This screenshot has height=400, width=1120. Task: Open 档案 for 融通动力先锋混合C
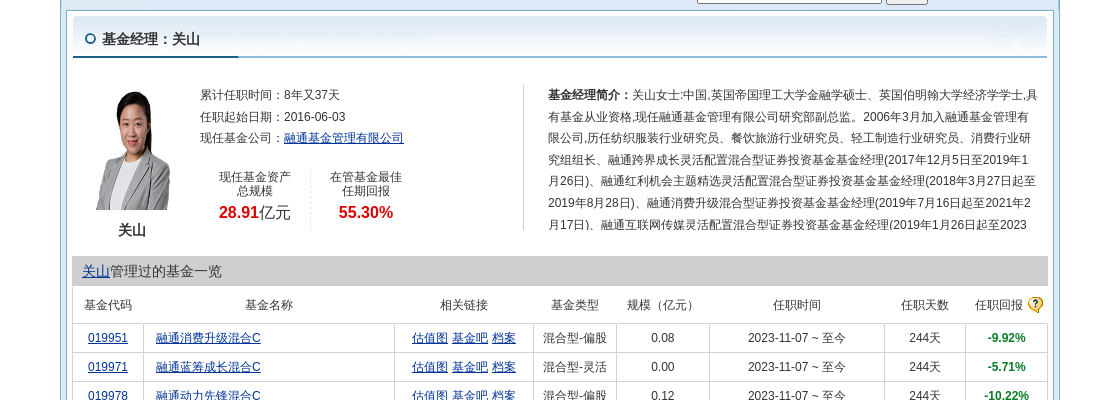[x=504, y=395]
